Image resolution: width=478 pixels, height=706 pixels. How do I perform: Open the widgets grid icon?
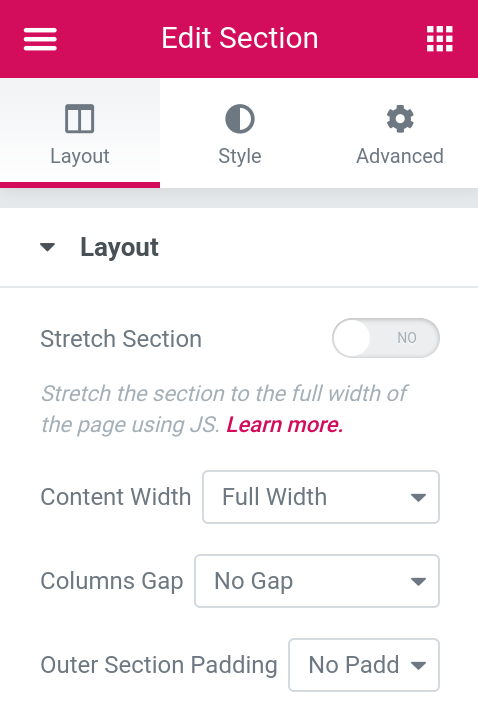(439, 39)
